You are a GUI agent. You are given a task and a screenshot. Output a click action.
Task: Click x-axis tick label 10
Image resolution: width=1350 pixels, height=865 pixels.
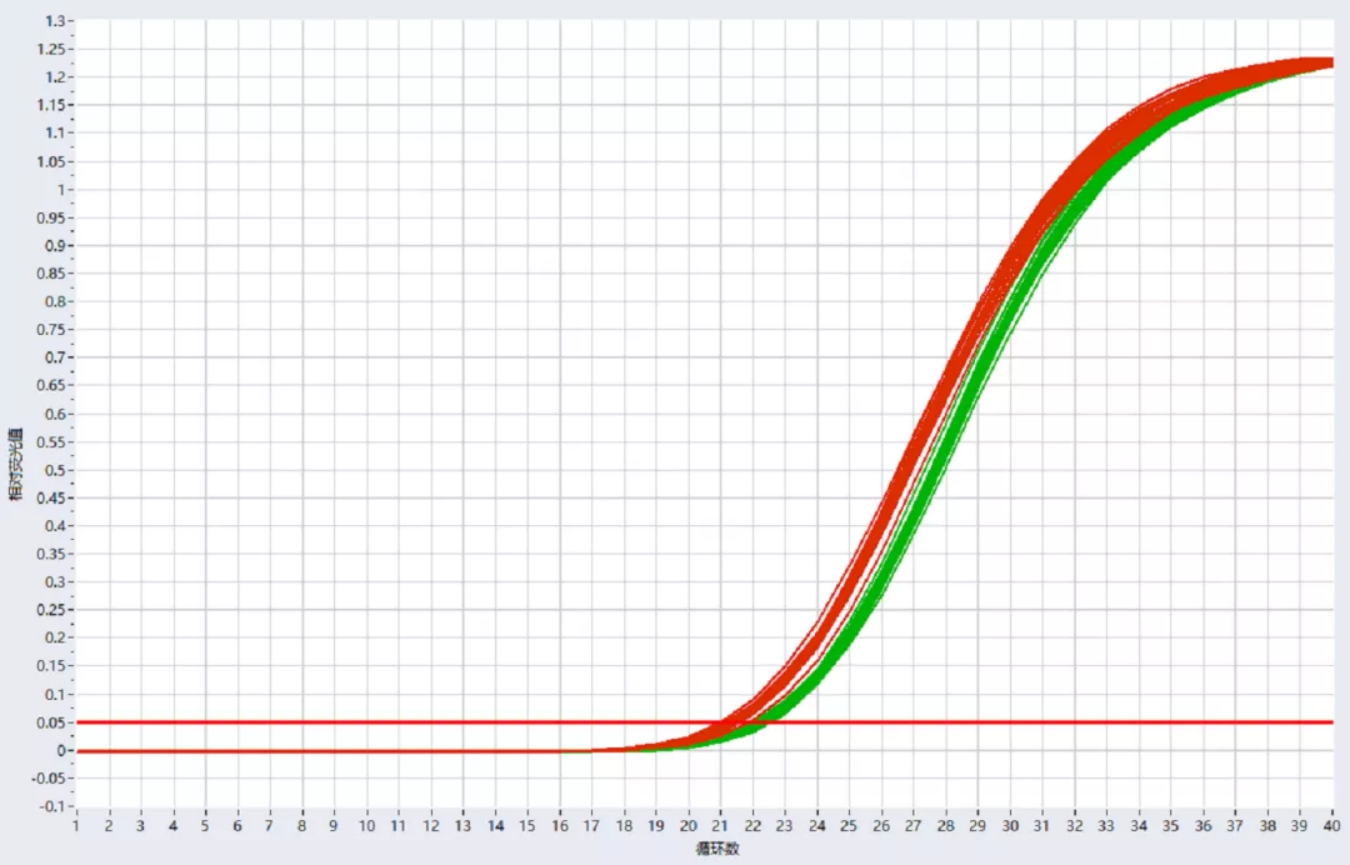pyautogui.click(x=367, y=827)
